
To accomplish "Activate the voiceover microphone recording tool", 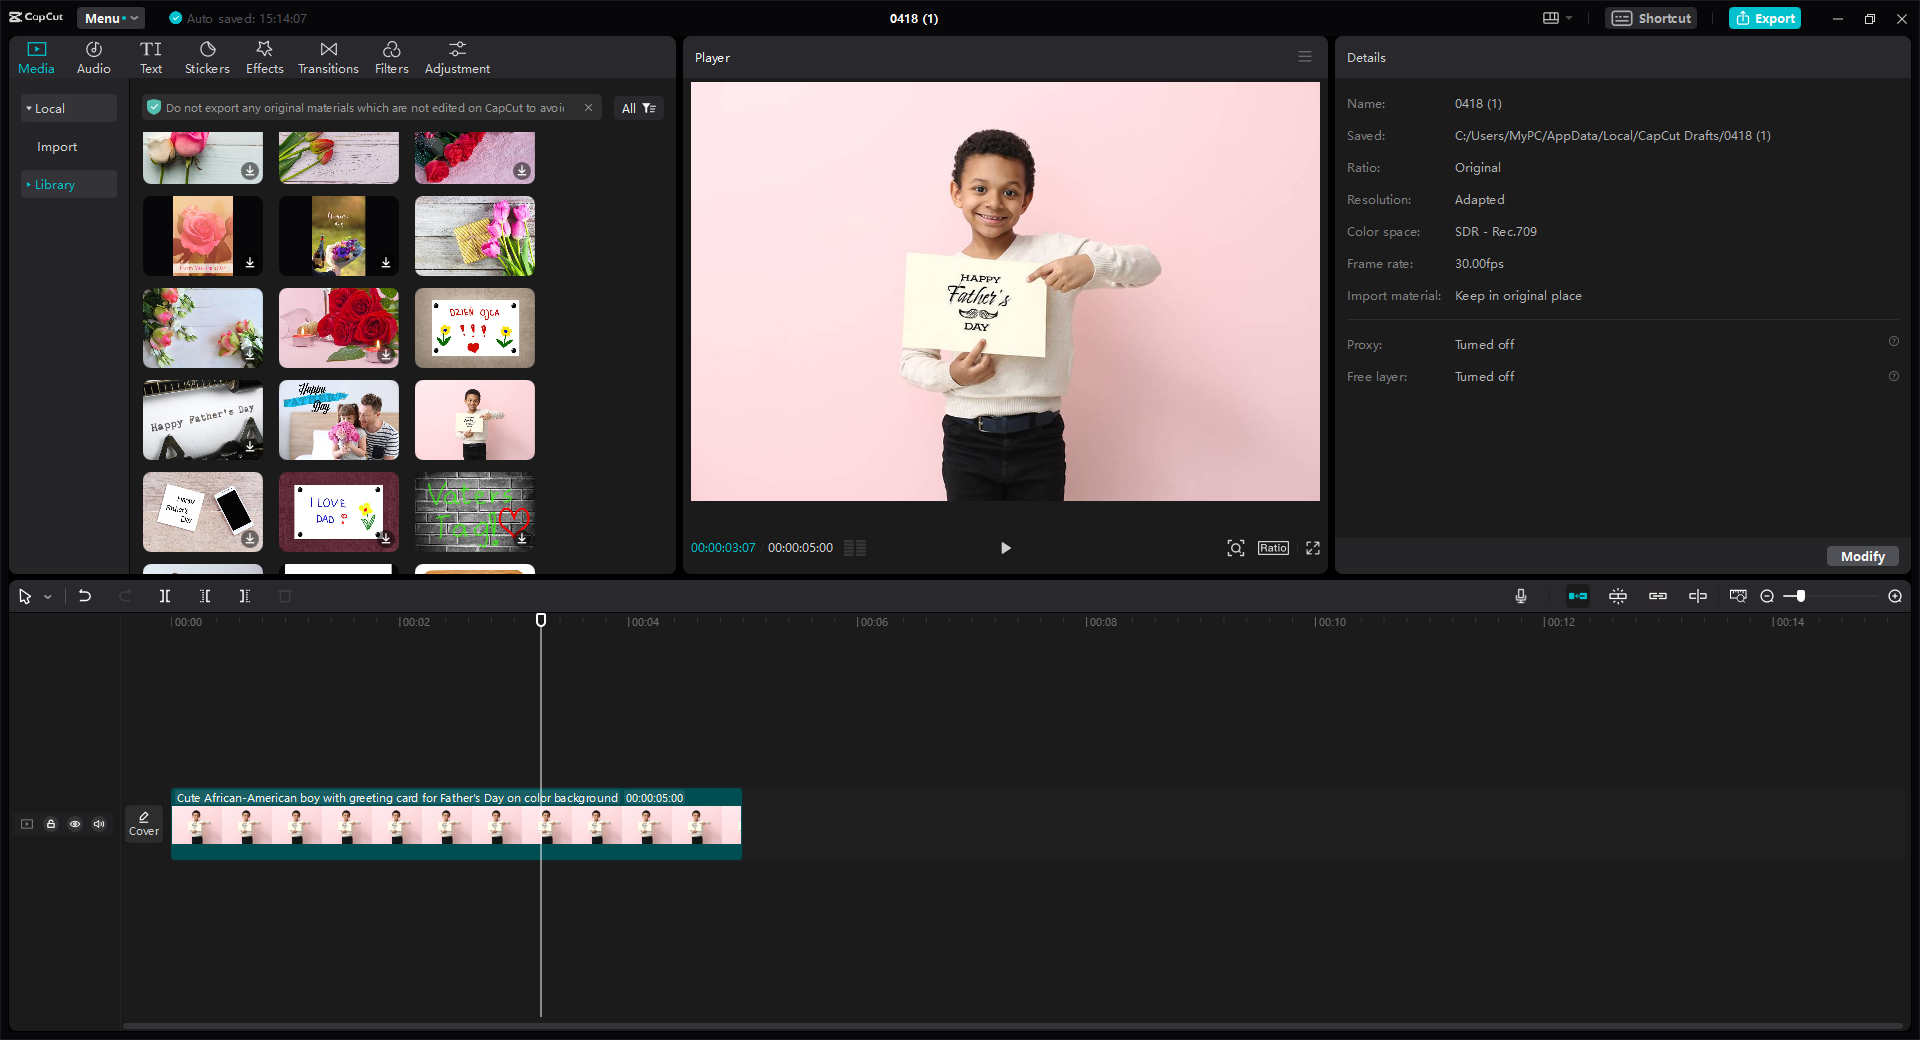I will click(1519, 596).
